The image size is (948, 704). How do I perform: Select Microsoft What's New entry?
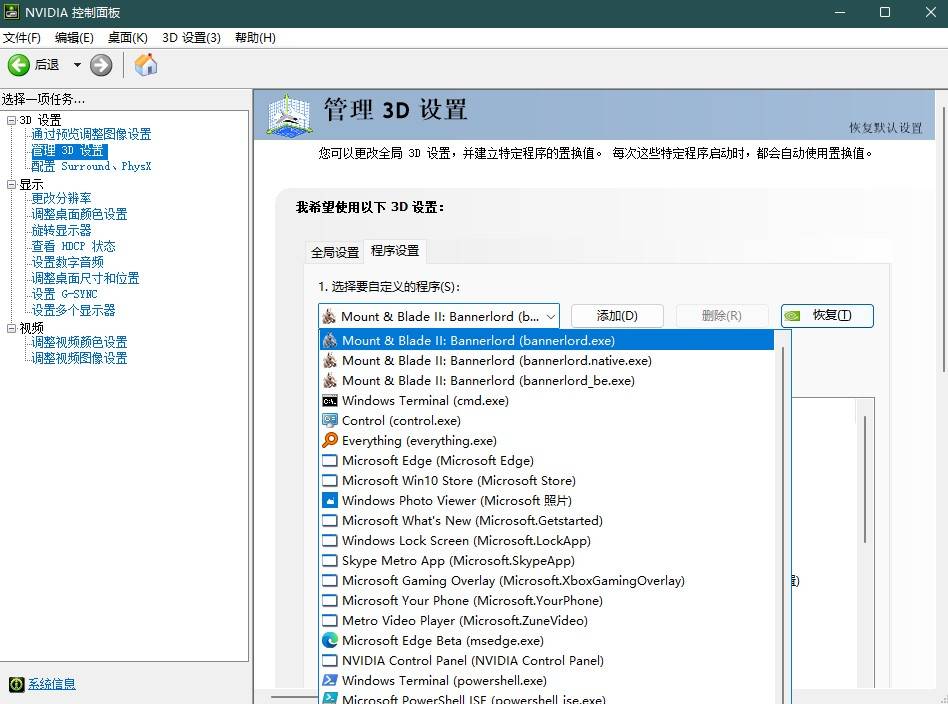point(547,520)
